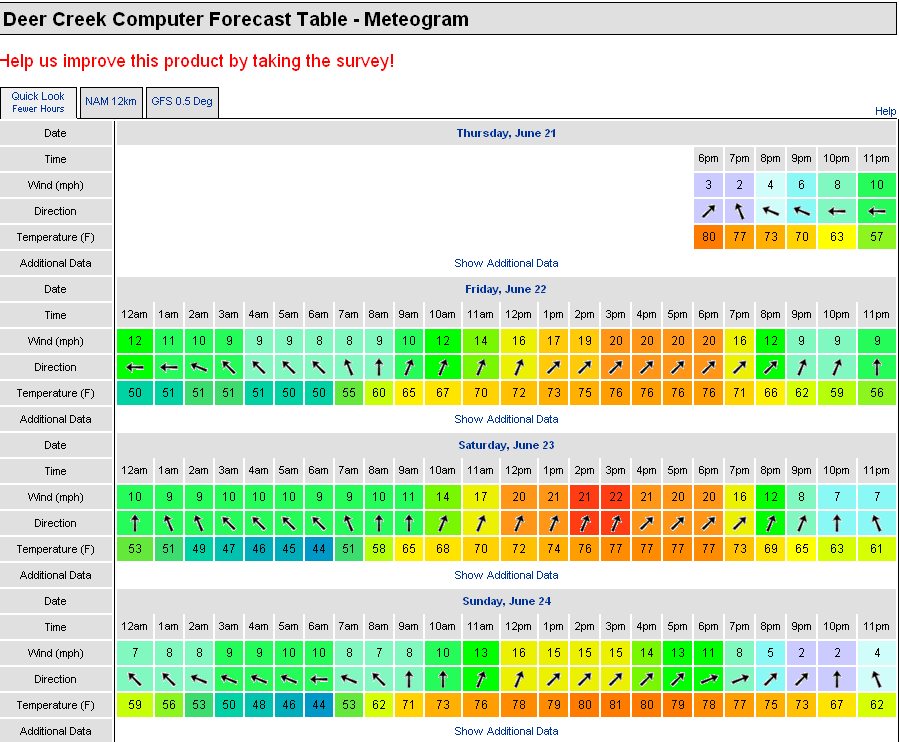Select Sunday 6pm wind direction arrow
This screenshot has height=742, width=899.
point(708,679)
